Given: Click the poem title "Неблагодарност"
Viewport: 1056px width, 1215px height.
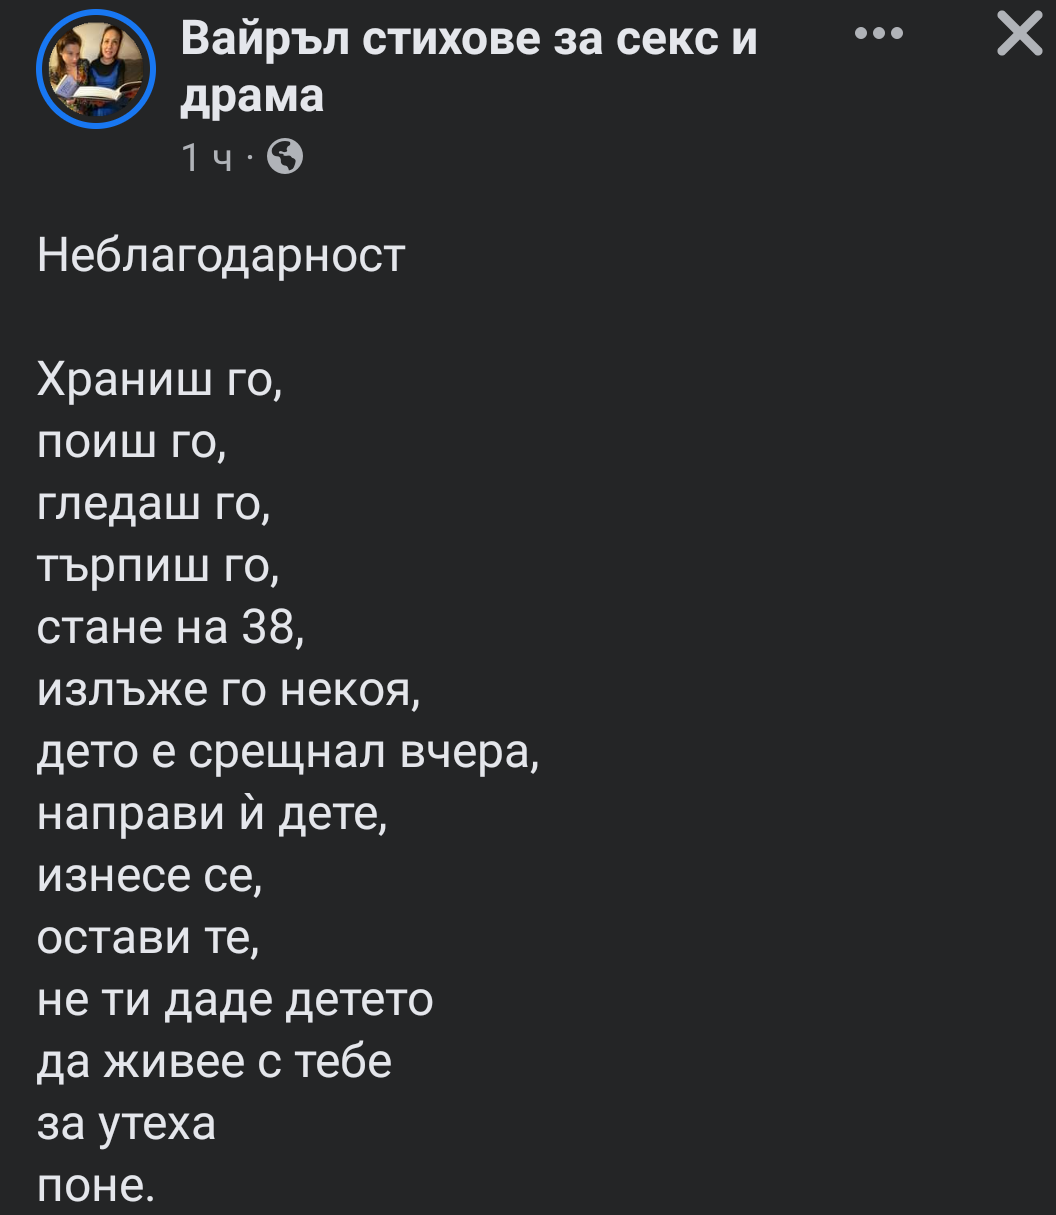Looking at the screenshot, I should (221, 256).
